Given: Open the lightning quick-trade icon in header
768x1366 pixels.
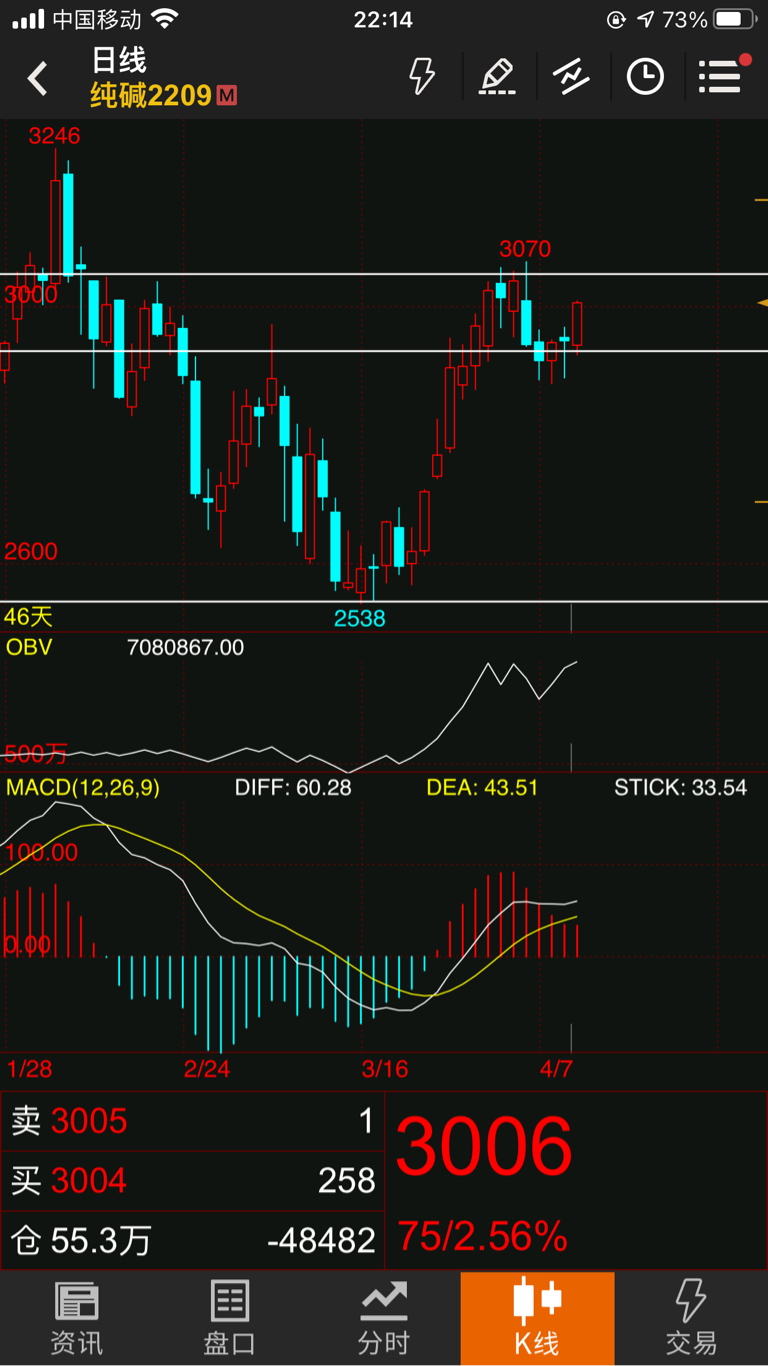Looking at the screenshot, I should point(423,76).
